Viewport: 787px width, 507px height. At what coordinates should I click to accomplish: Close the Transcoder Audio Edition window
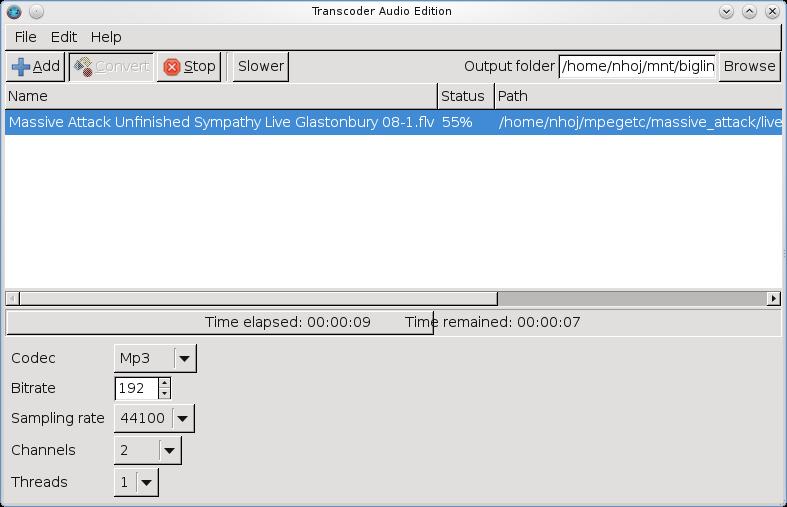(772, 11)
